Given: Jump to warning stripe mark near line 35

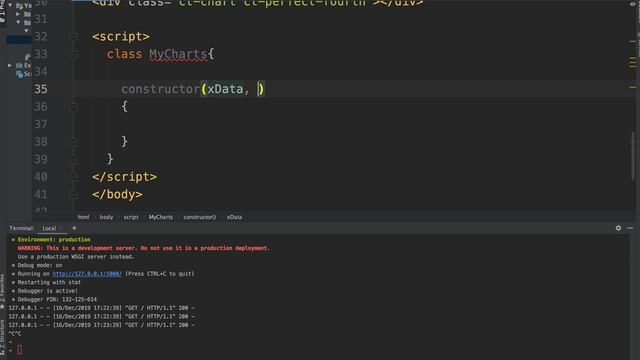Looking at the screenshot, I should coord(632,87).
